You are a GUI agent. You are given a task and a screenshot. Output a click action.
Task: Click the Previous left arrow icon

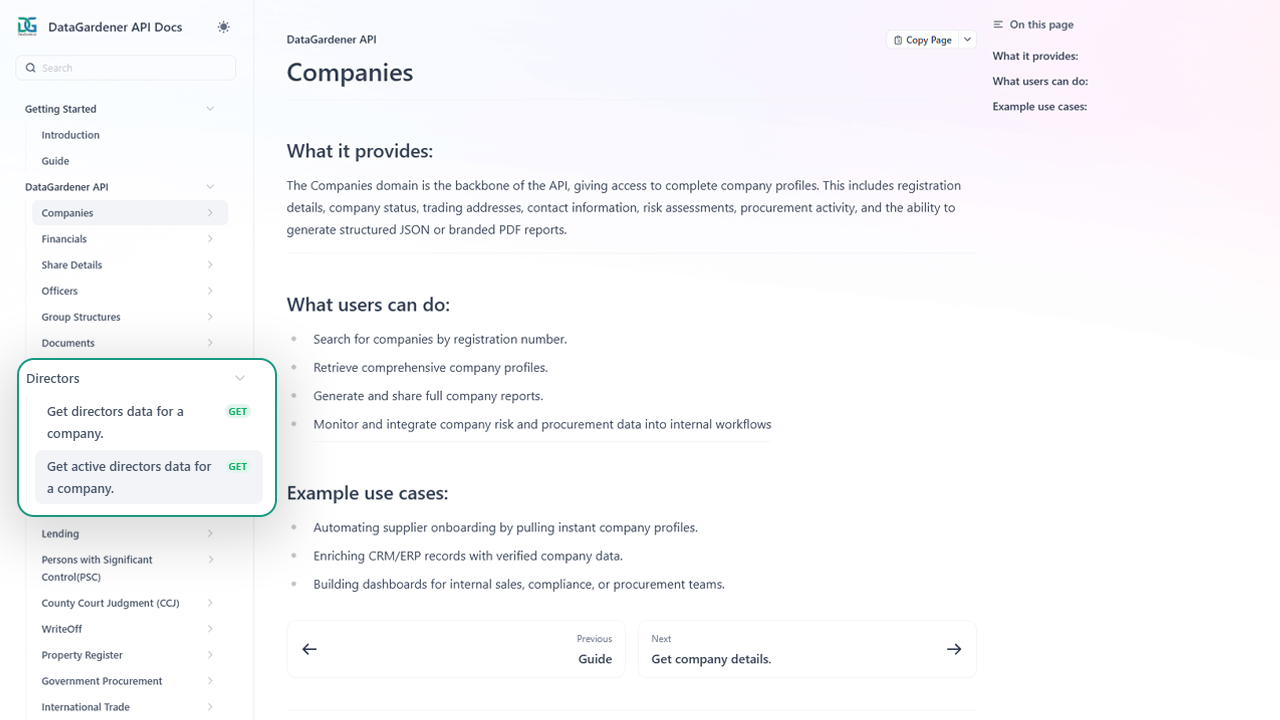point(310,649)
